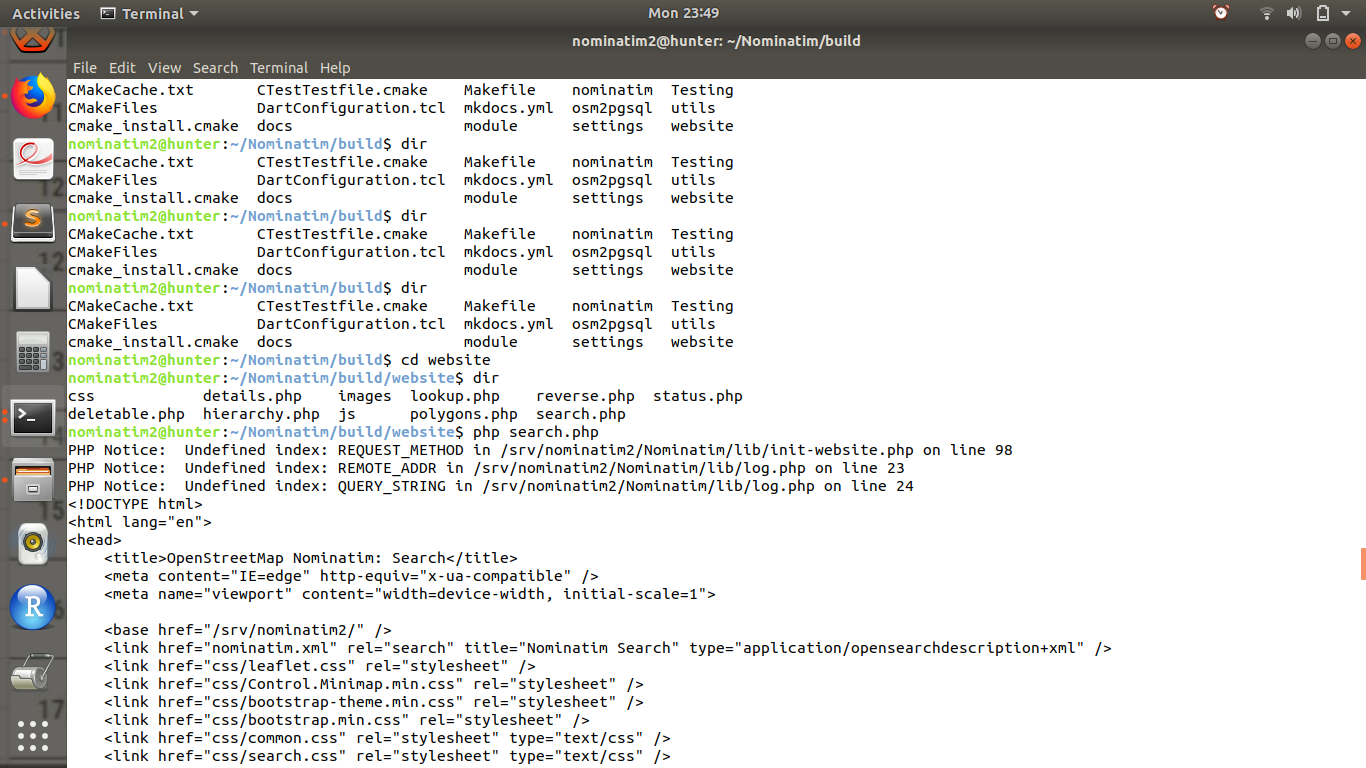Image resolution: width=1366 pixels, height=768 pixels.
Task: Open the R application dock icon
Action: [x=33, y=606]
